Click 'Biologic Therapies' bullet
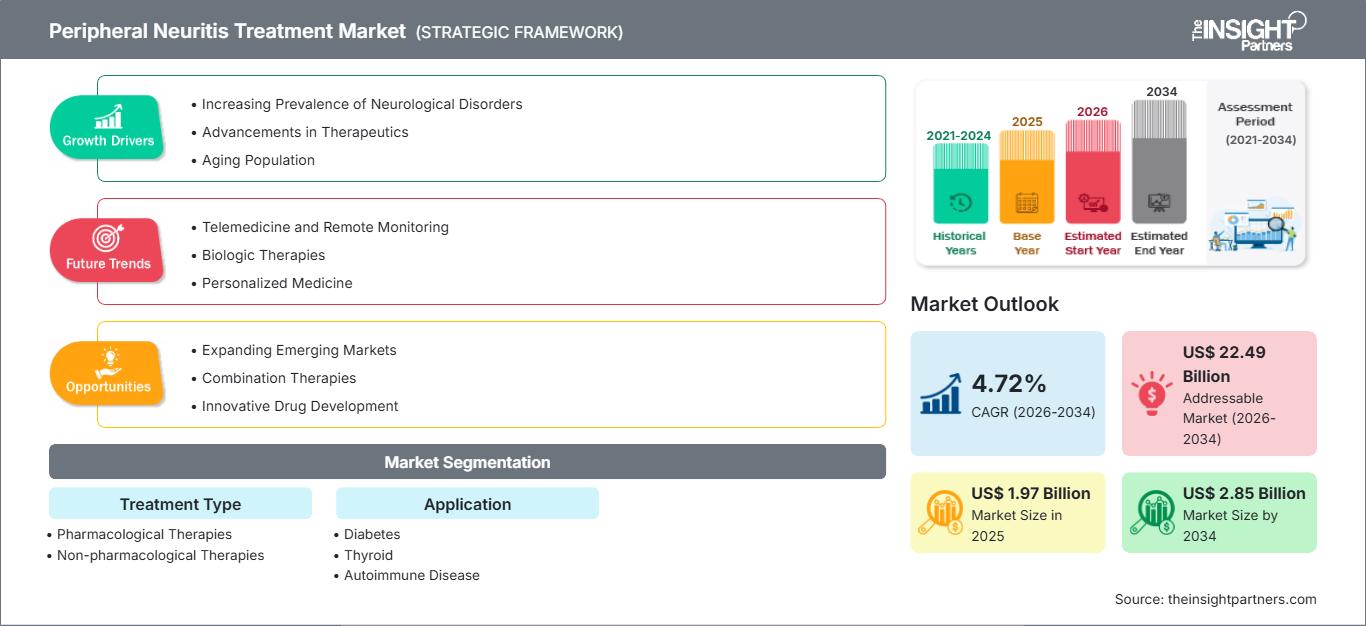This screenshot has height=626, width=1366. click(x=263, y=255)
